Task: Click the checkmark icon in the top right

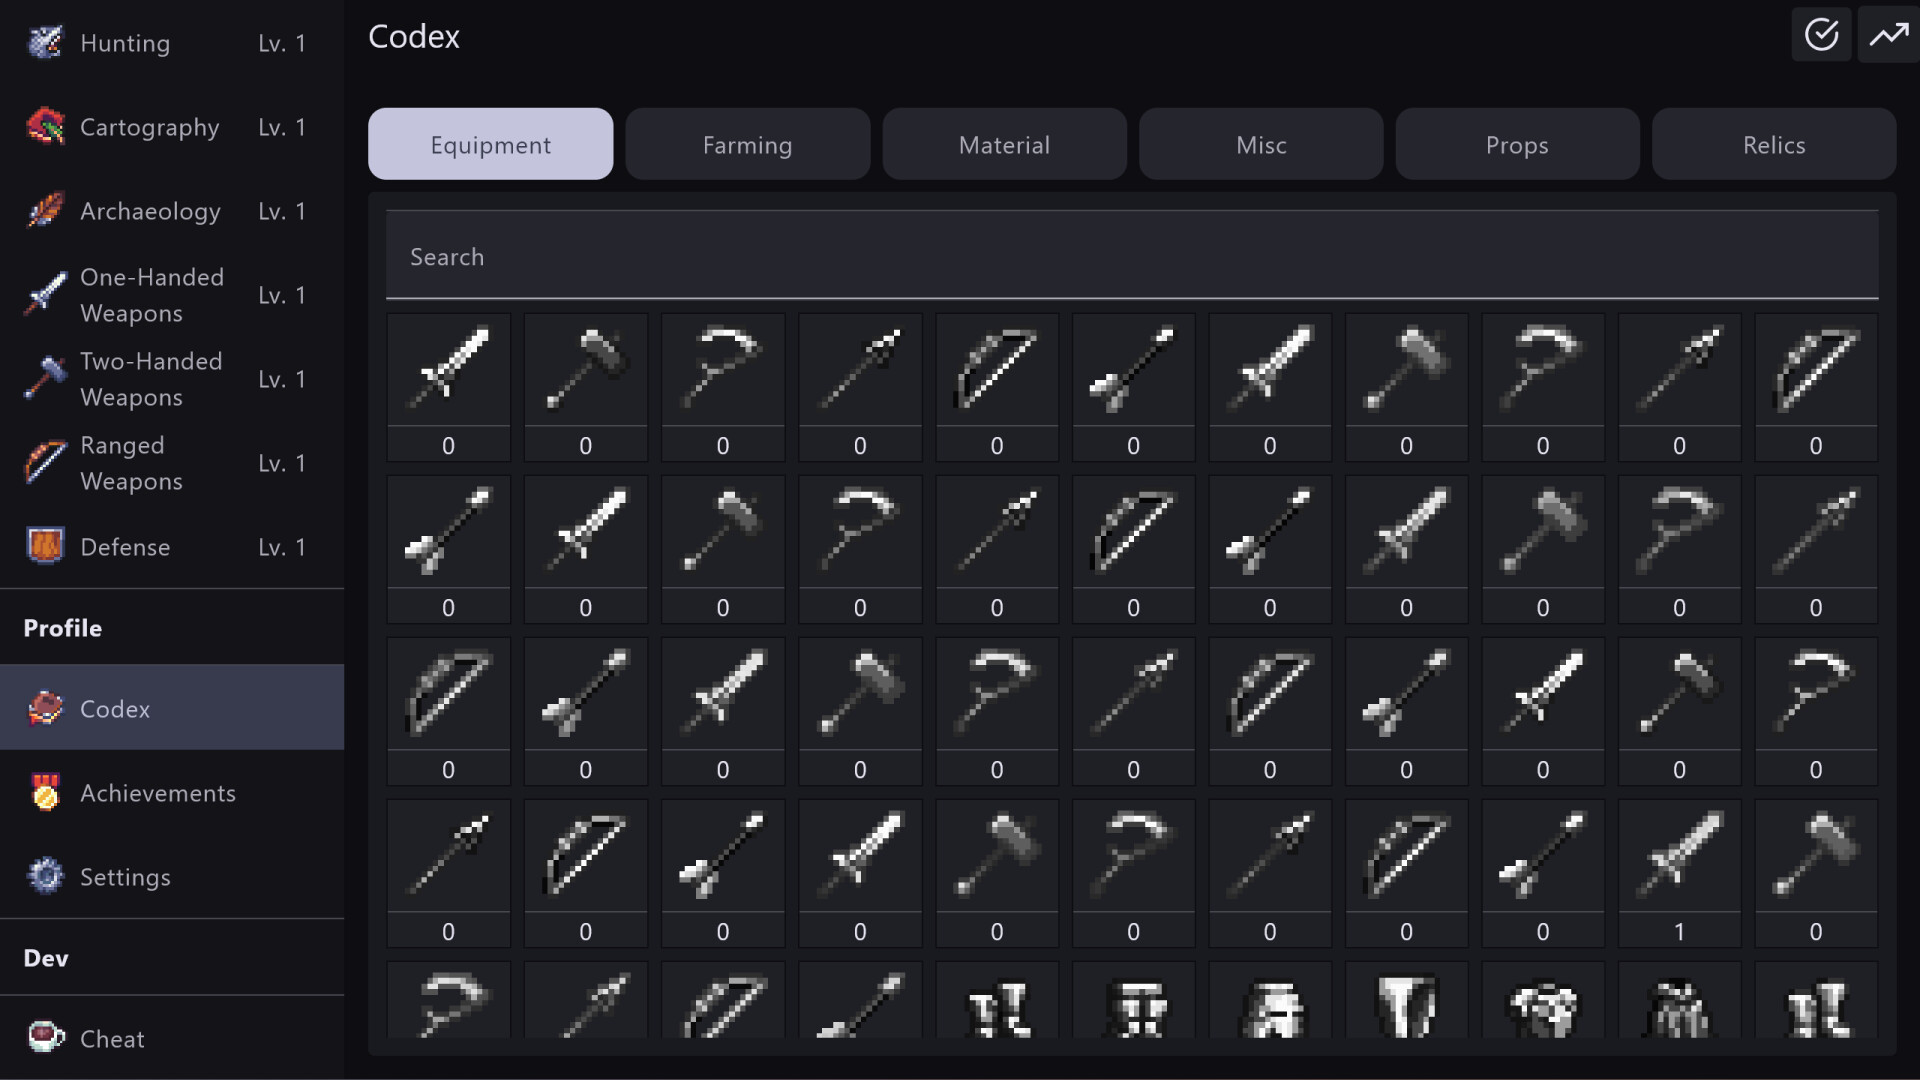Action: tap(1821, 34)
